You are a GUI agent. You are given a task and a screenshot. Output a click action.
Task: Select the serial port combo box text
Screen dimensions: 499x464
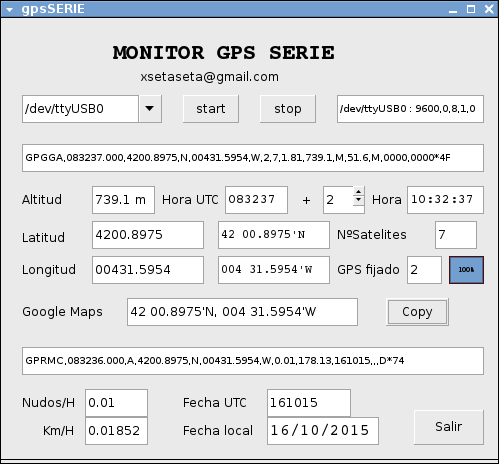pos(80,109)
